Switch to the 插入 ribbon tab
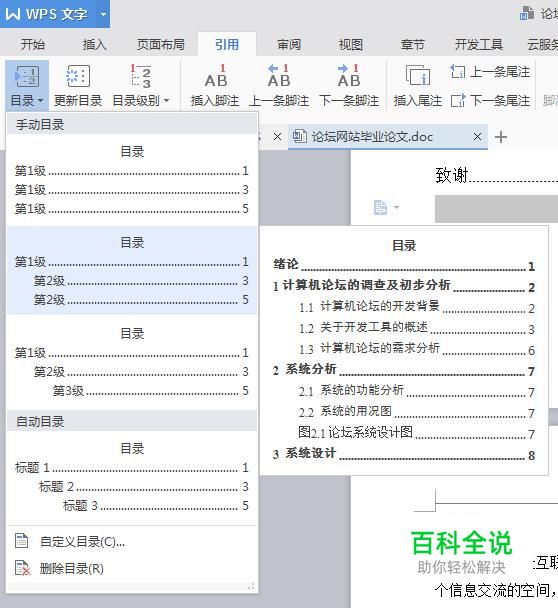This screenshot has height=608, width=558. pyautogui.click(x=94, y=45)
